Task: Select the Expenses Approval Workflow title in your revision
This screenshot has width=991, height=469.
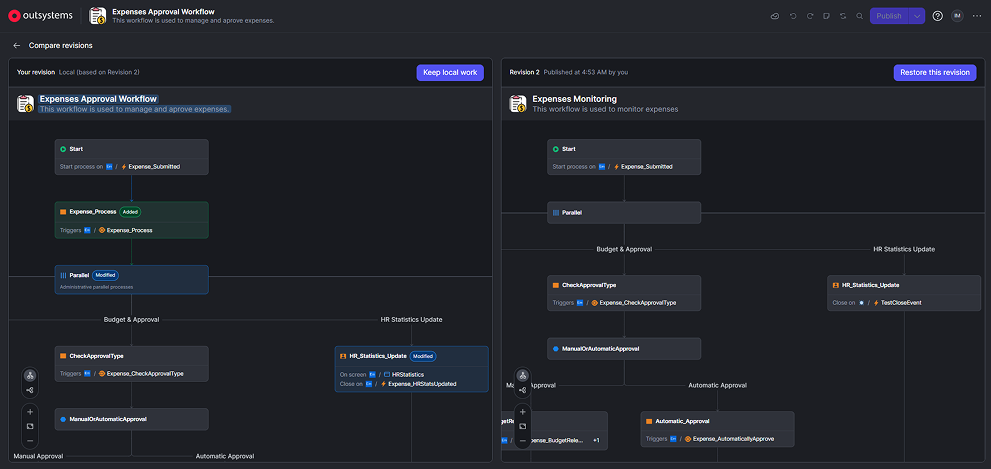Action: click(98, 99)
